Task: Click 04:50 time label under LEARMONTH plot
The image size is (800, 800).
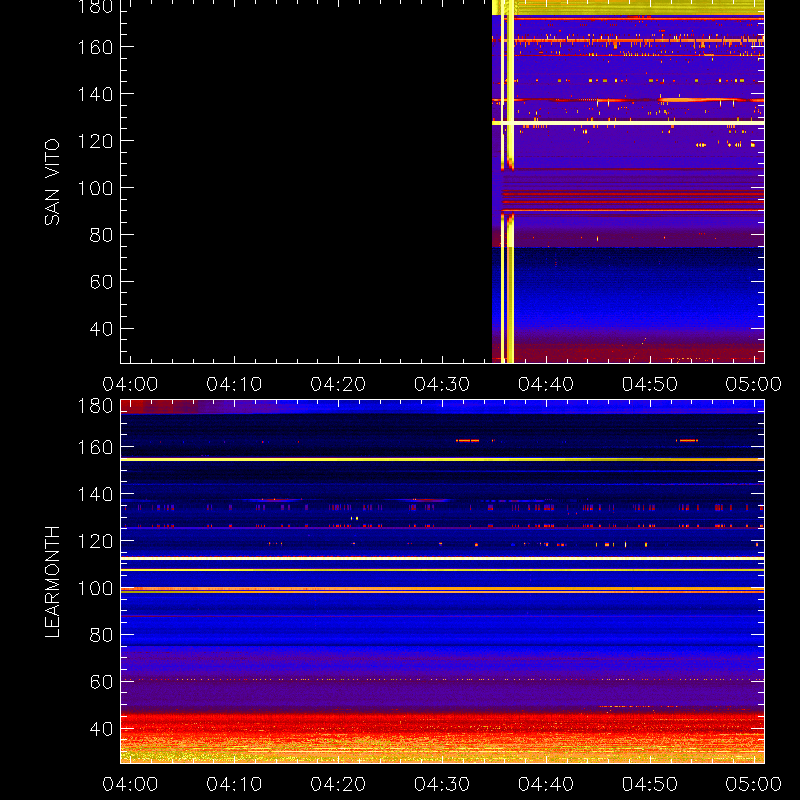Action: click(649, 784)
